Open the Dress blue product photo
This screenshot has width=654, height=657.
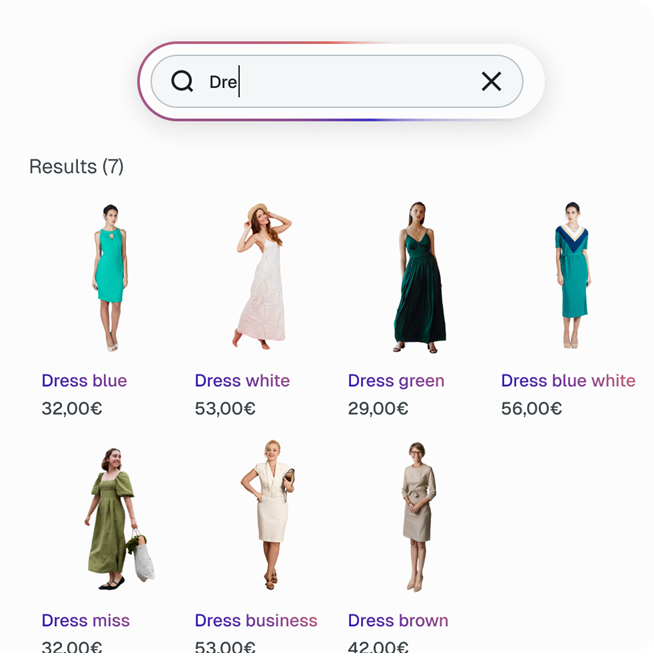[x=110, y=277]
